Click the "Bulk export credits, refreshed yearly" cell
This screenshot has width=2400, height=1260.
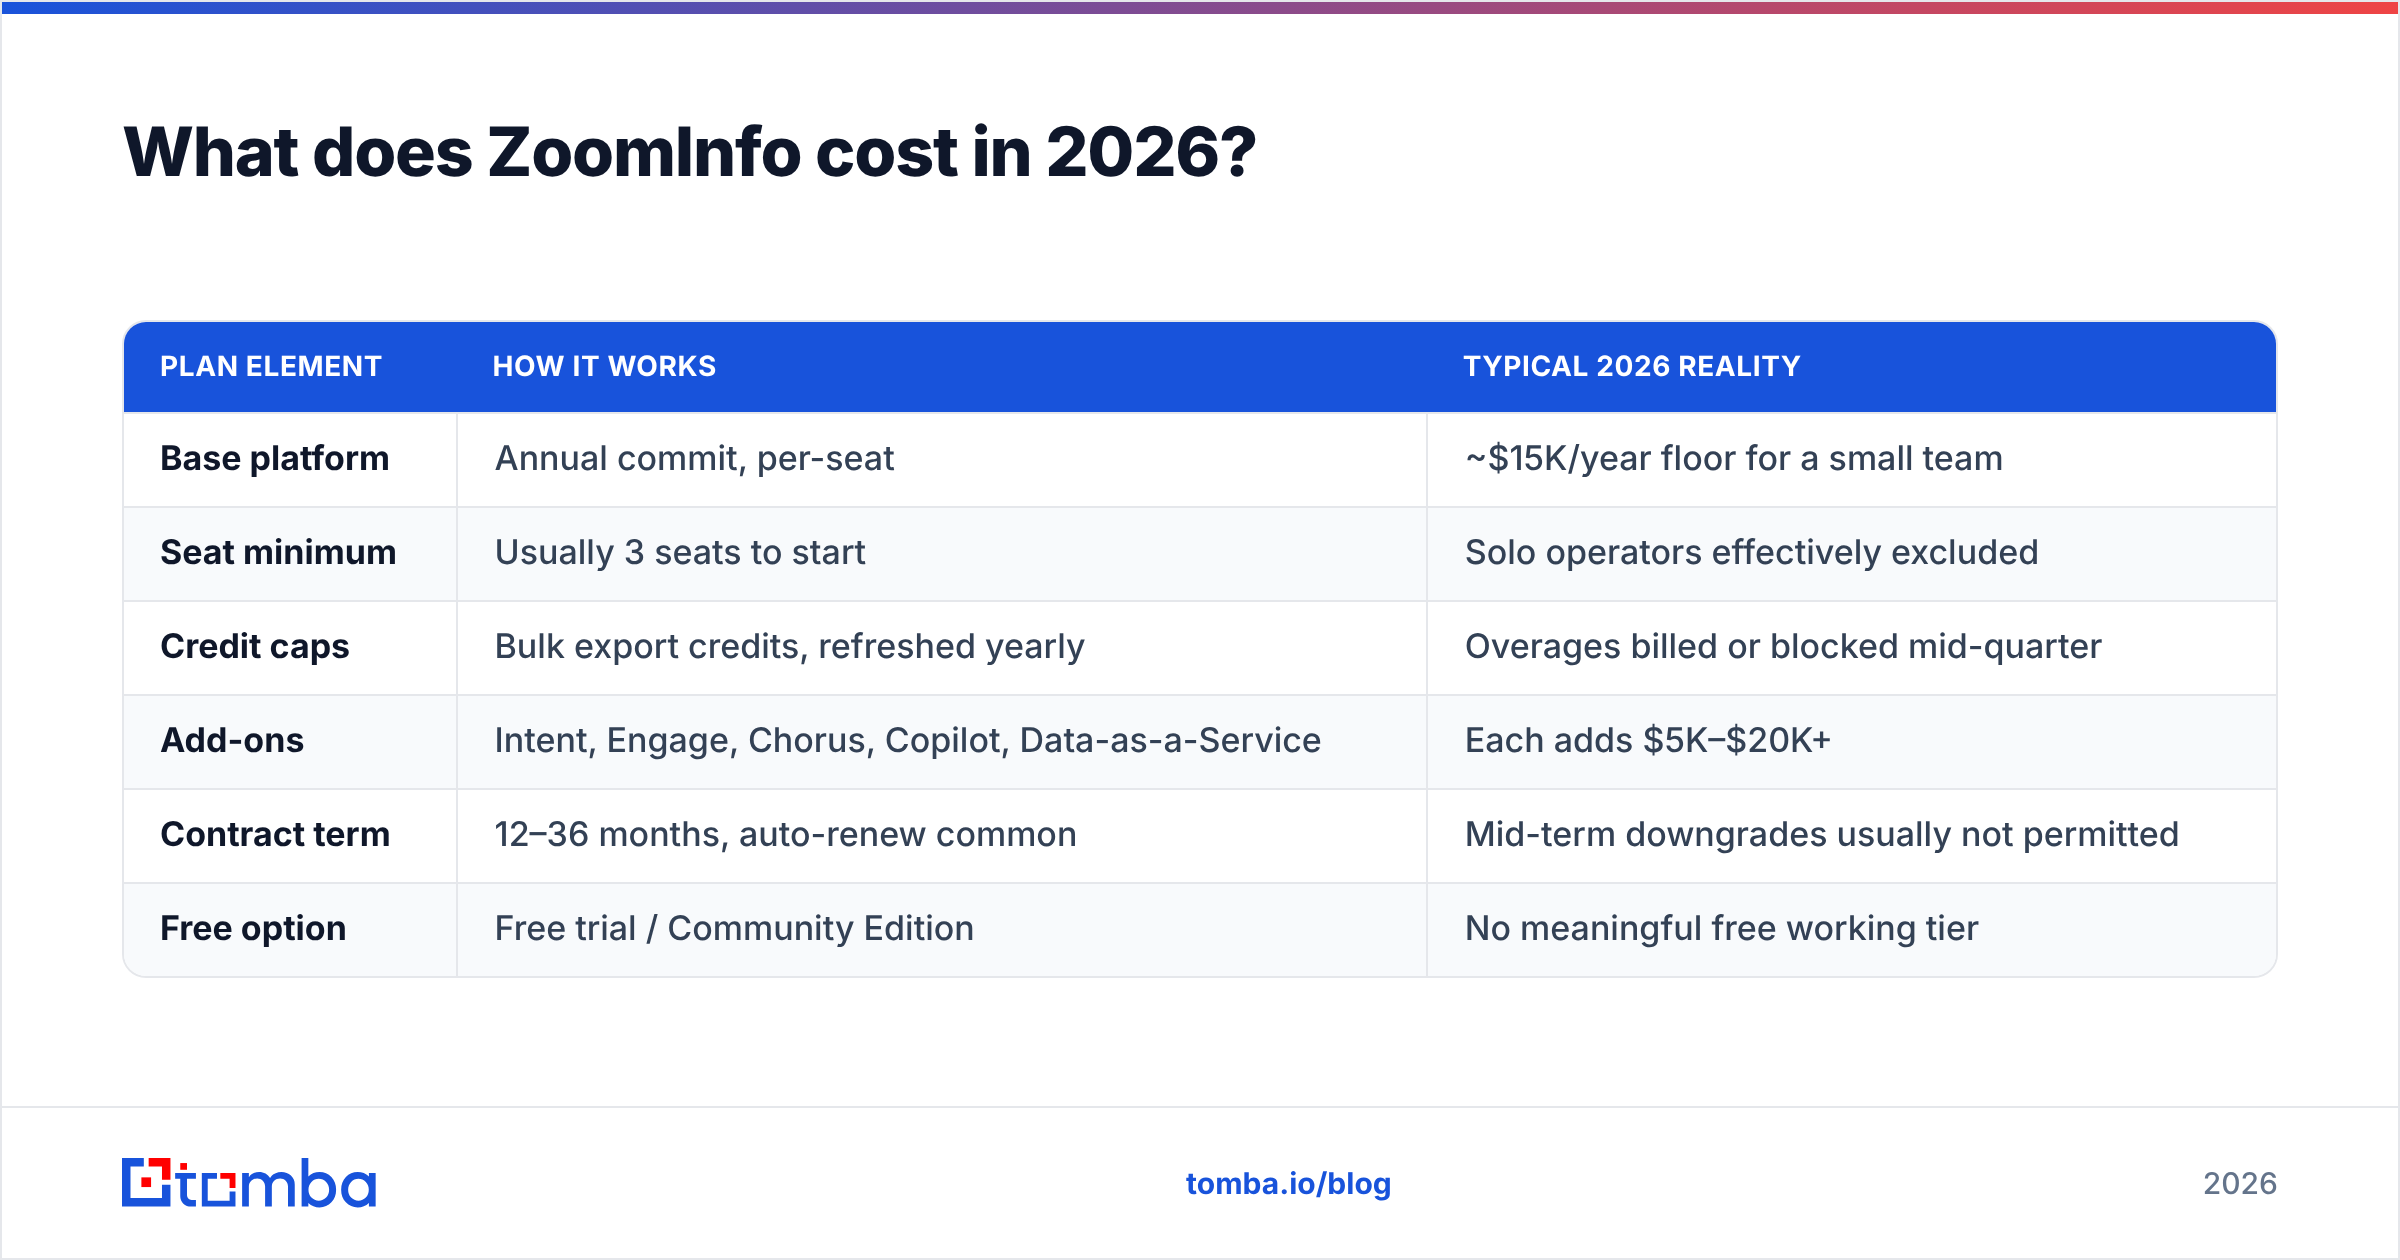click(x=941, y=648)
